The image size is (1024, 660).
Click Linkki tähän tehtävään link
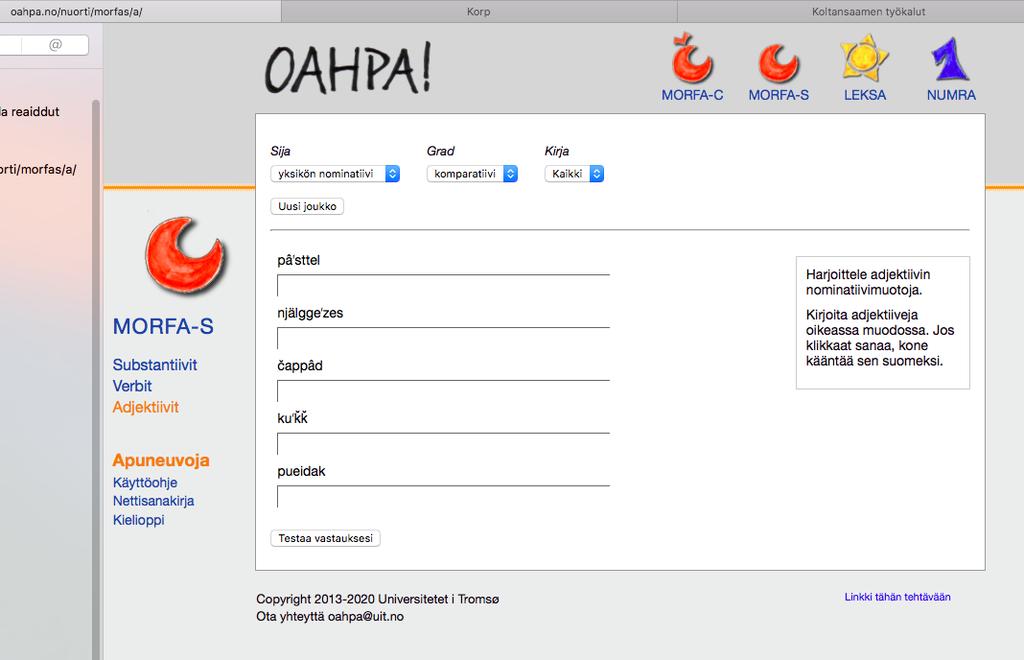[x=897, y=597]
